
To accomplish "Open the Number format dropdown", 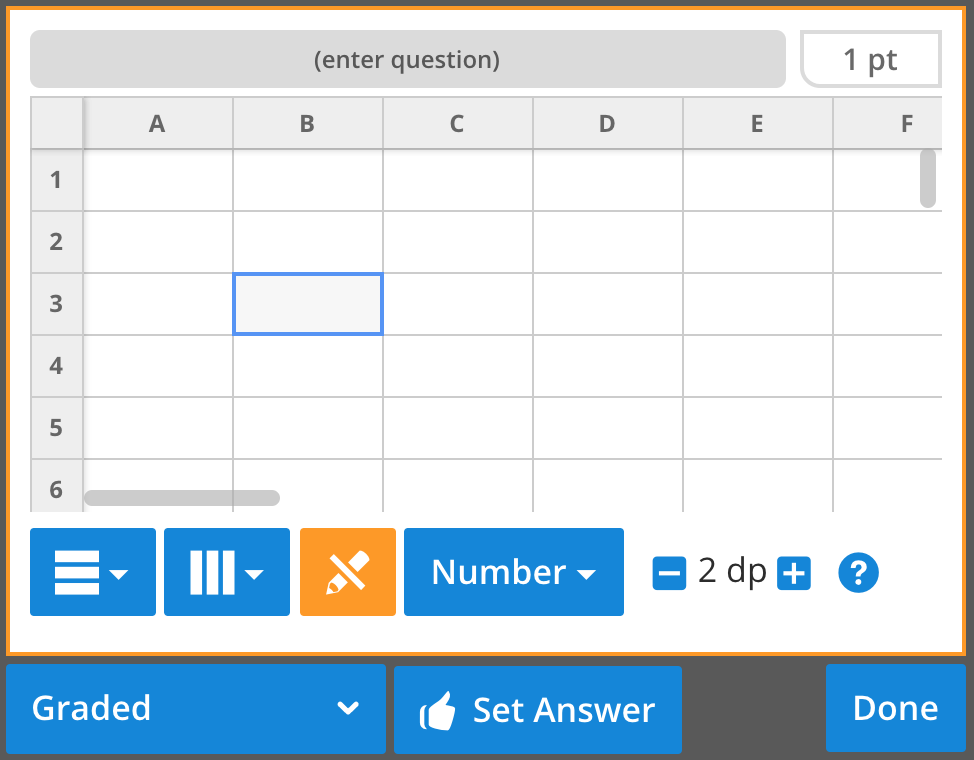I will 513,572.
